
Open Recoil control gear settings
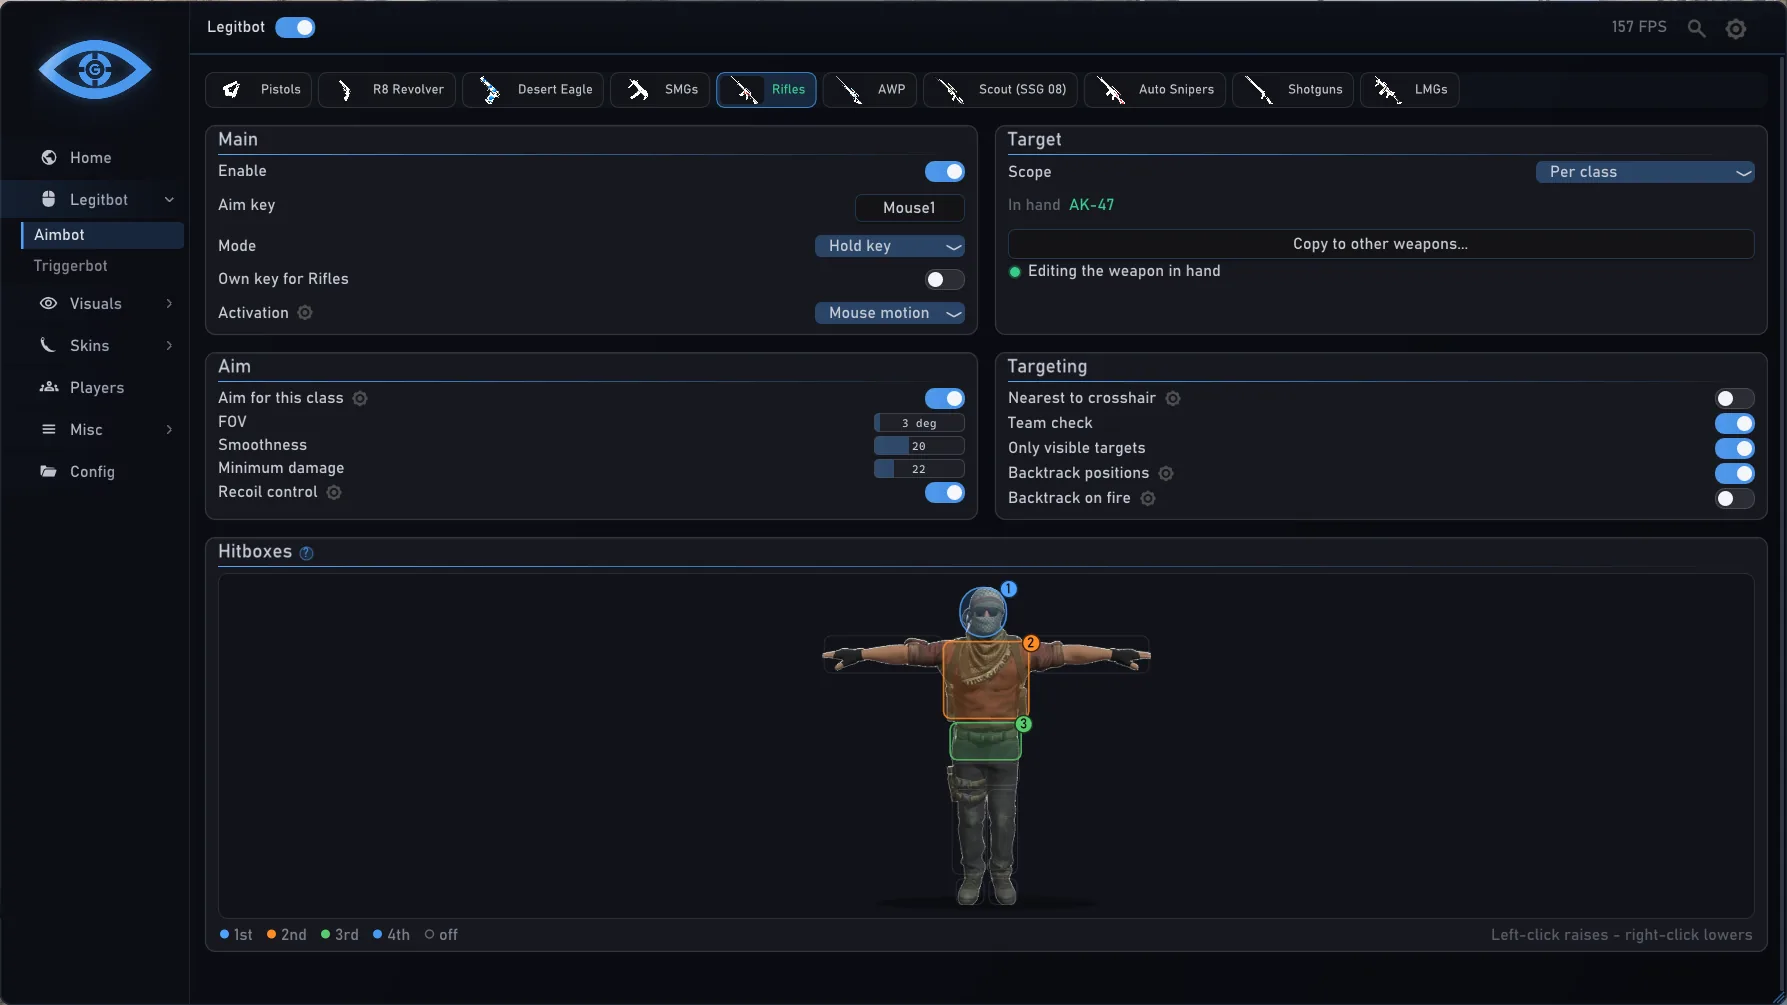(x=334, y=492)
